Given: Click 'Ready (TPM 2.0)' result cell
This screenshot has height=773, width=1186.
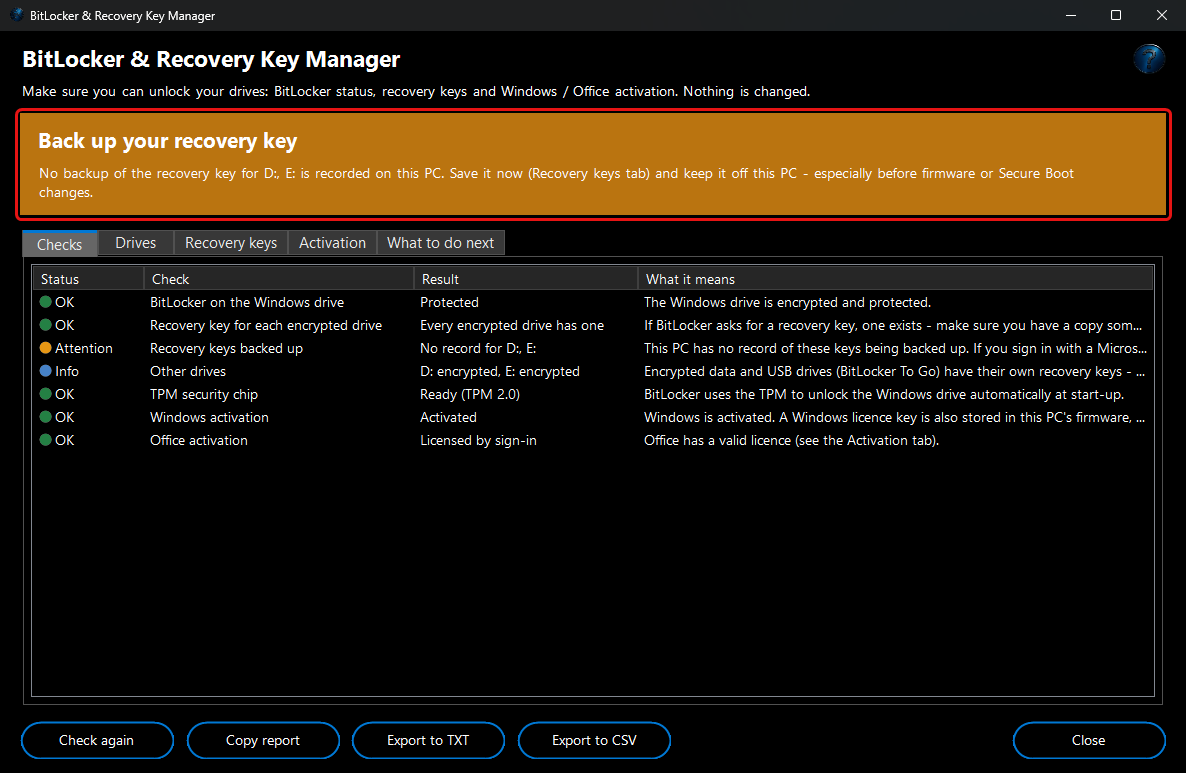Looking at the screenshot, I should click(x=470, y=394).
